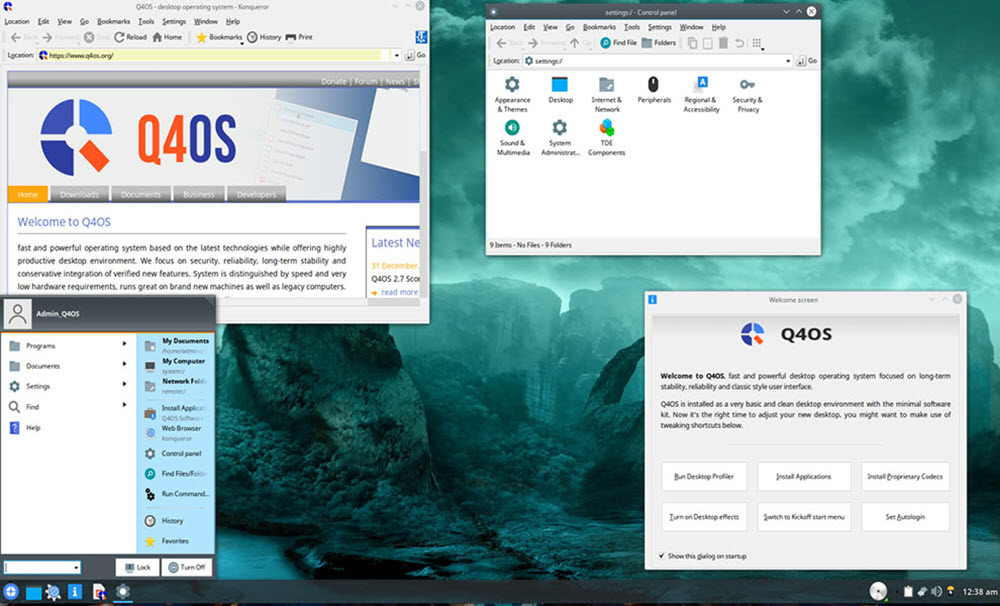The width and height of the screenshot is (1000, 606).
Task: Expand the Control panel location dropdown
Action: [x=789, y=61]
